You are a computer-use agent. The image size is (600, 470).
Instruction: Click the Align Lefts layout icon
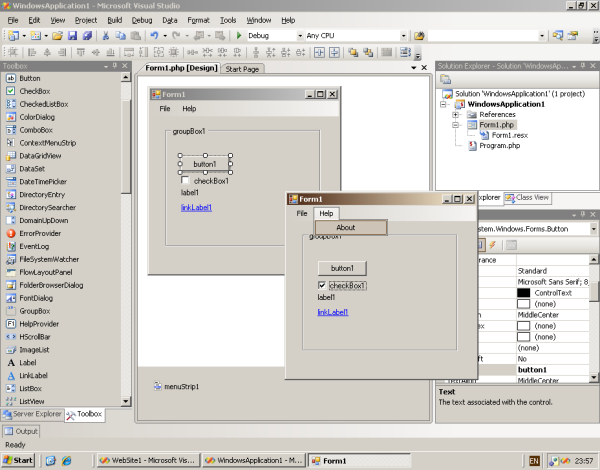(32, 52)
